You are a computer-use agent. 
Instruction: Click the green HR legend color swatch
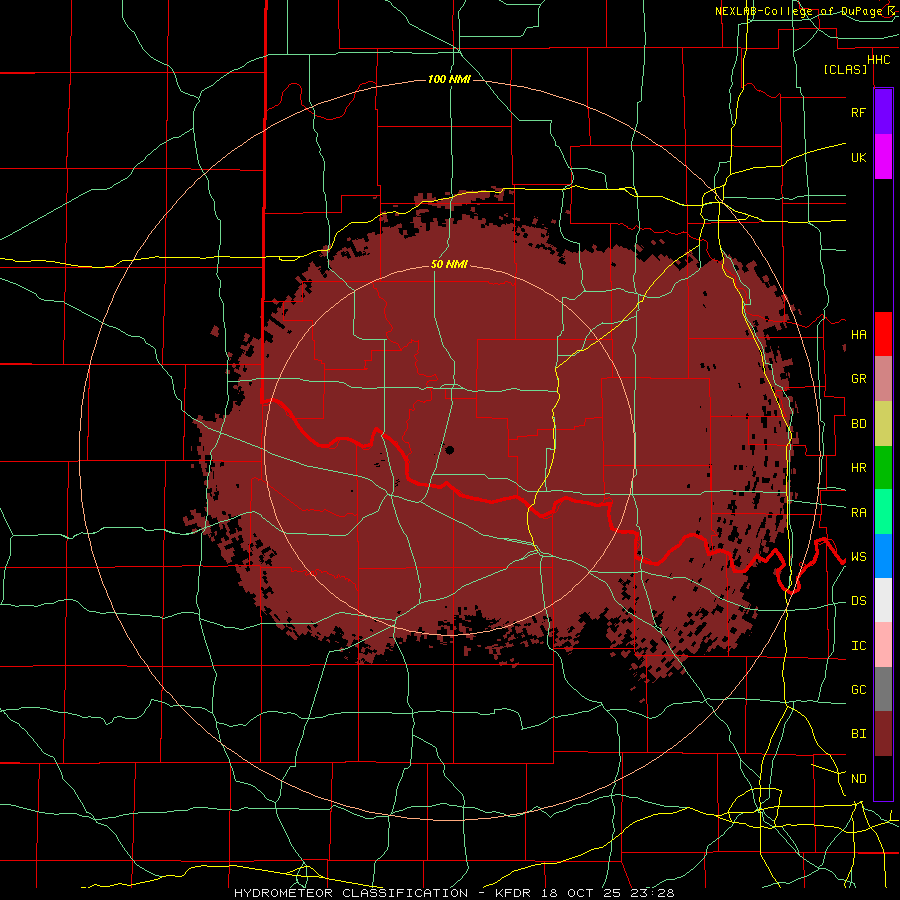coord(883,468)
